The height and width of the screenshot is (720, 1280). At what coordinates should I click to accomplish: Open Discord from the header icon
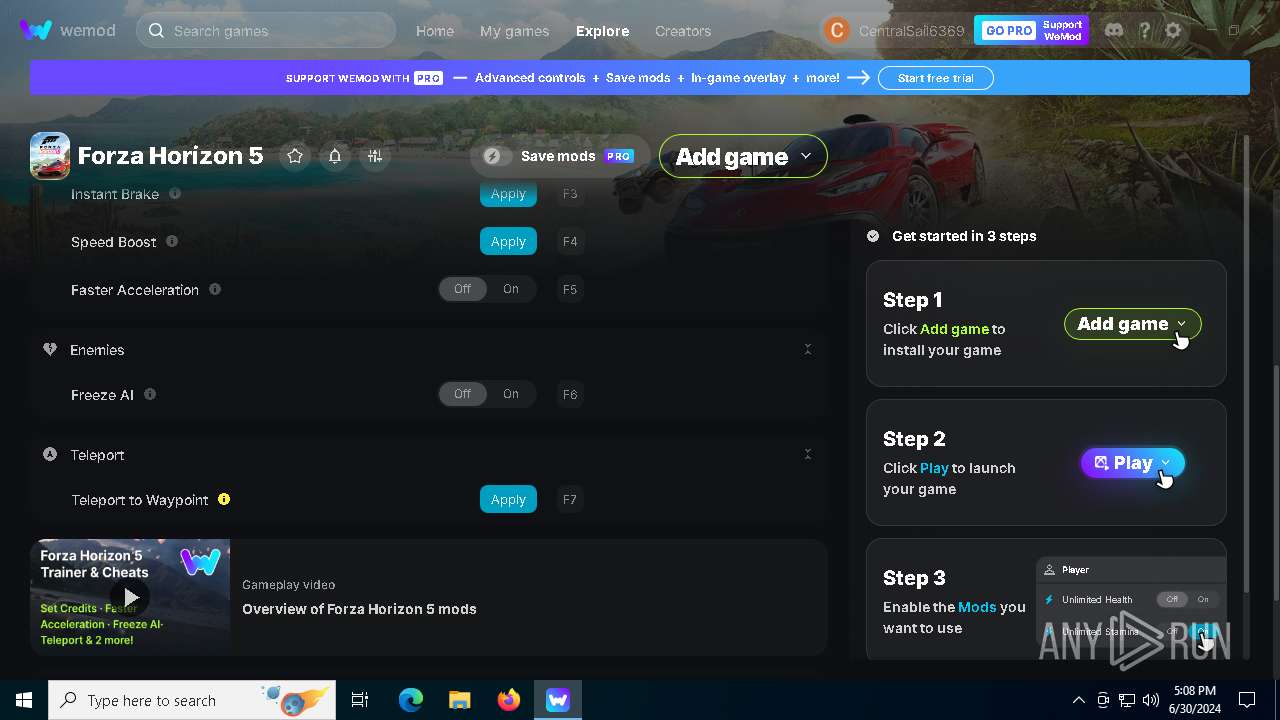[1114, 30]
